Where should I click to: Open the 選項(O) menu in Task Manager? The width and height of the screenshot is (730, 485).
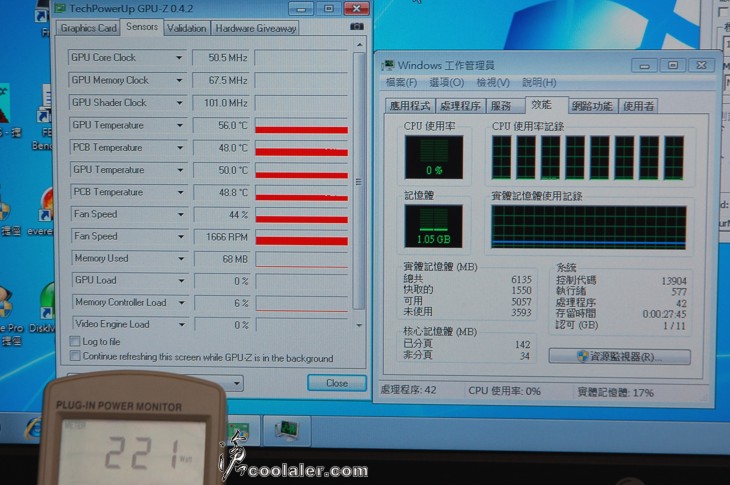[446, 82]
